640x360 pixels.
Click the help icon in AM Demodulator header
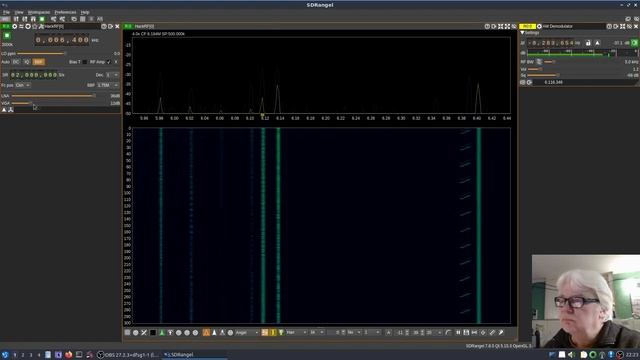pos(609,26)
